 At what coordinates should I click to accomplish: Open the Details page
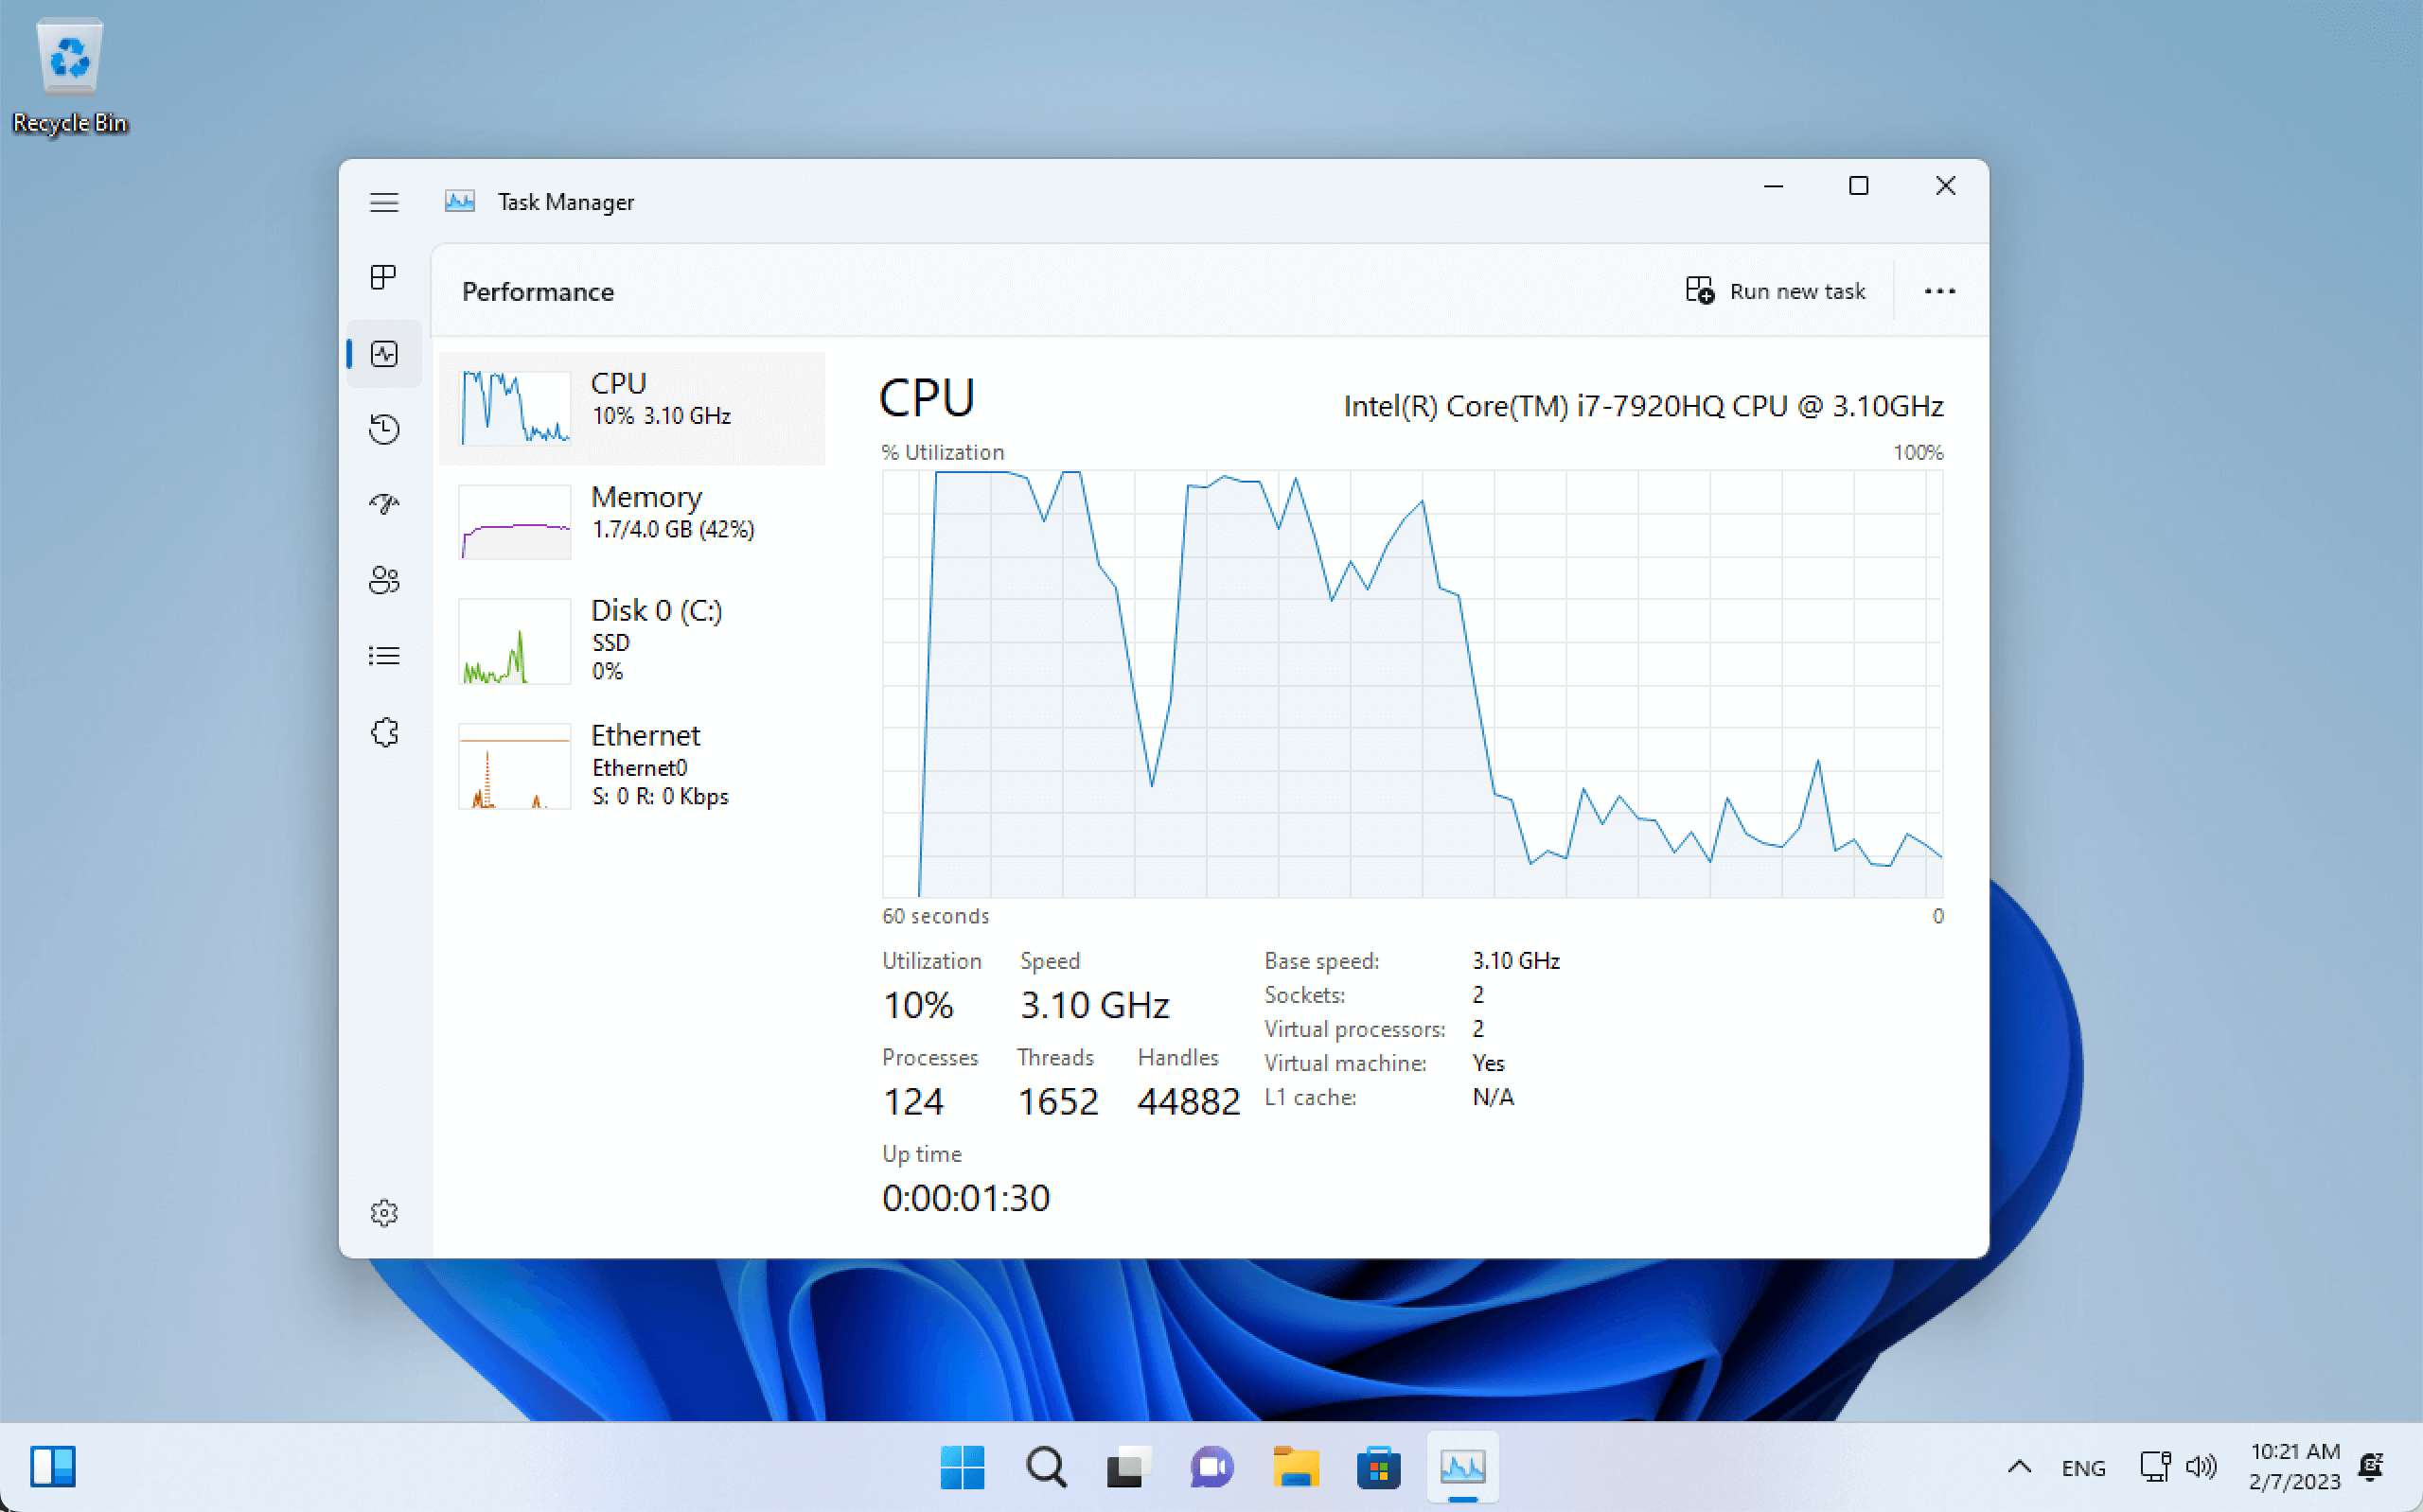(384, 655)
